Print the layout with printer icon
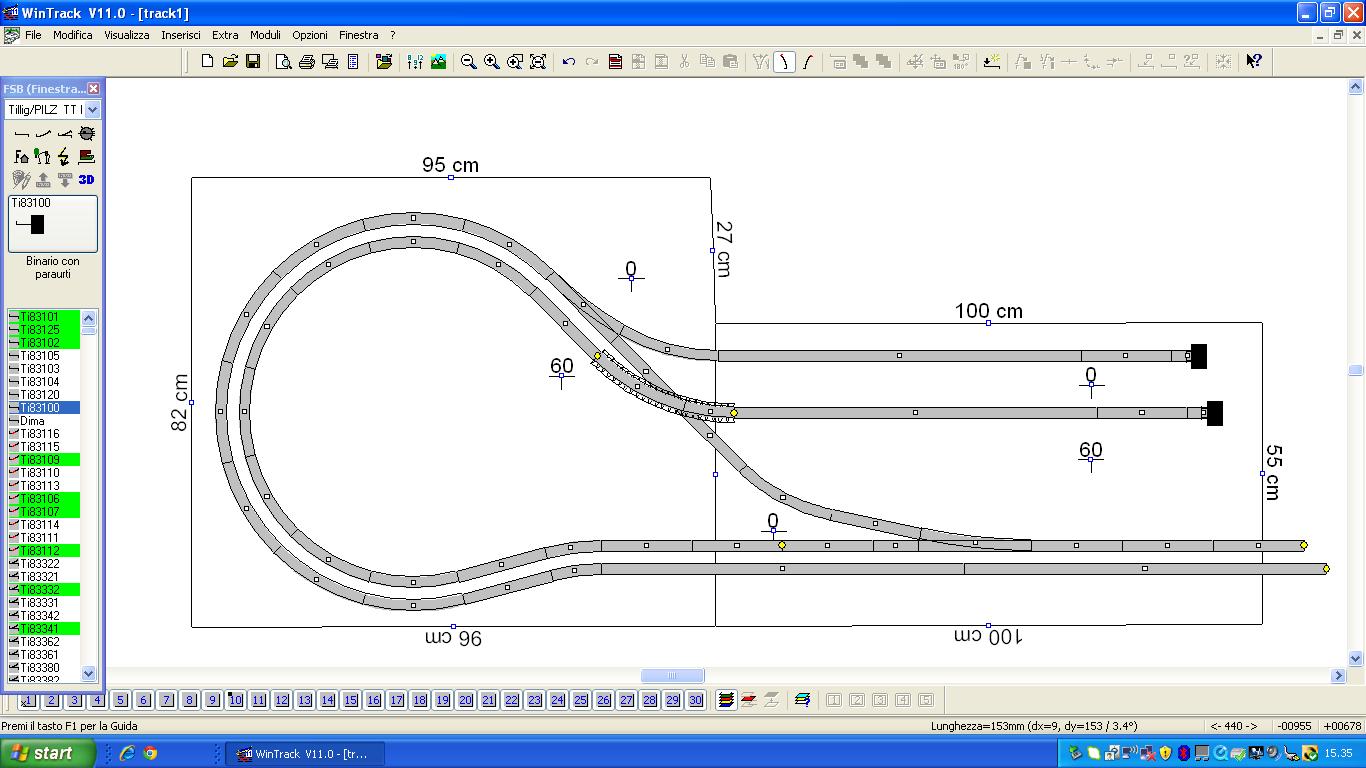Image resolution: width=1366 pixels, height=768 pixels. coord(307,61)
